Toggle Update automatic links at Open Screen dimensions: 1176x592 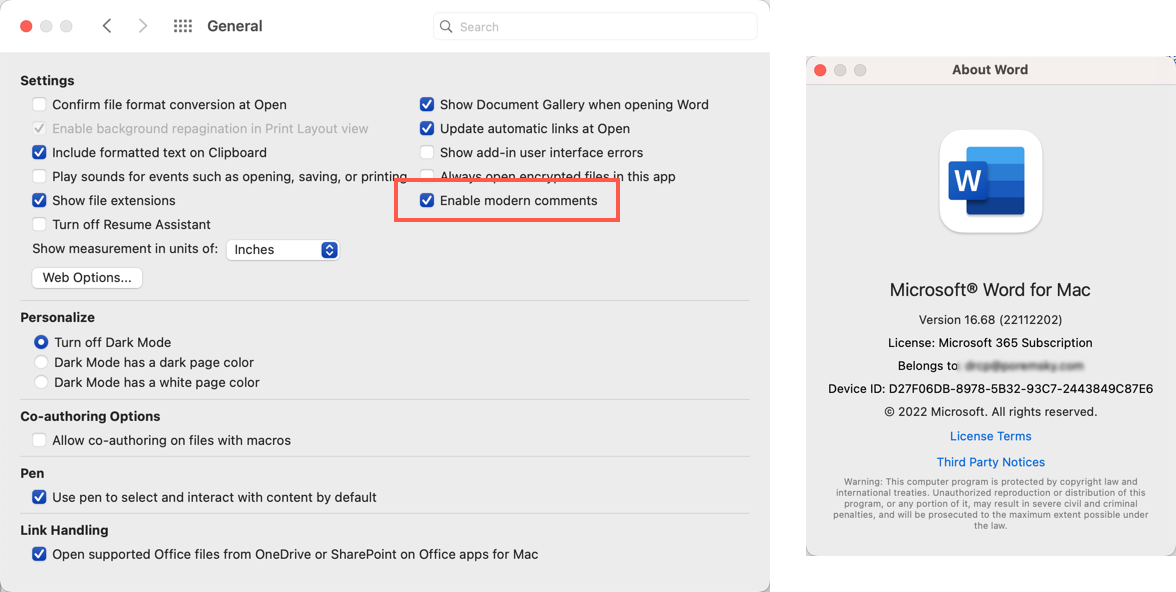click(427, 128)
